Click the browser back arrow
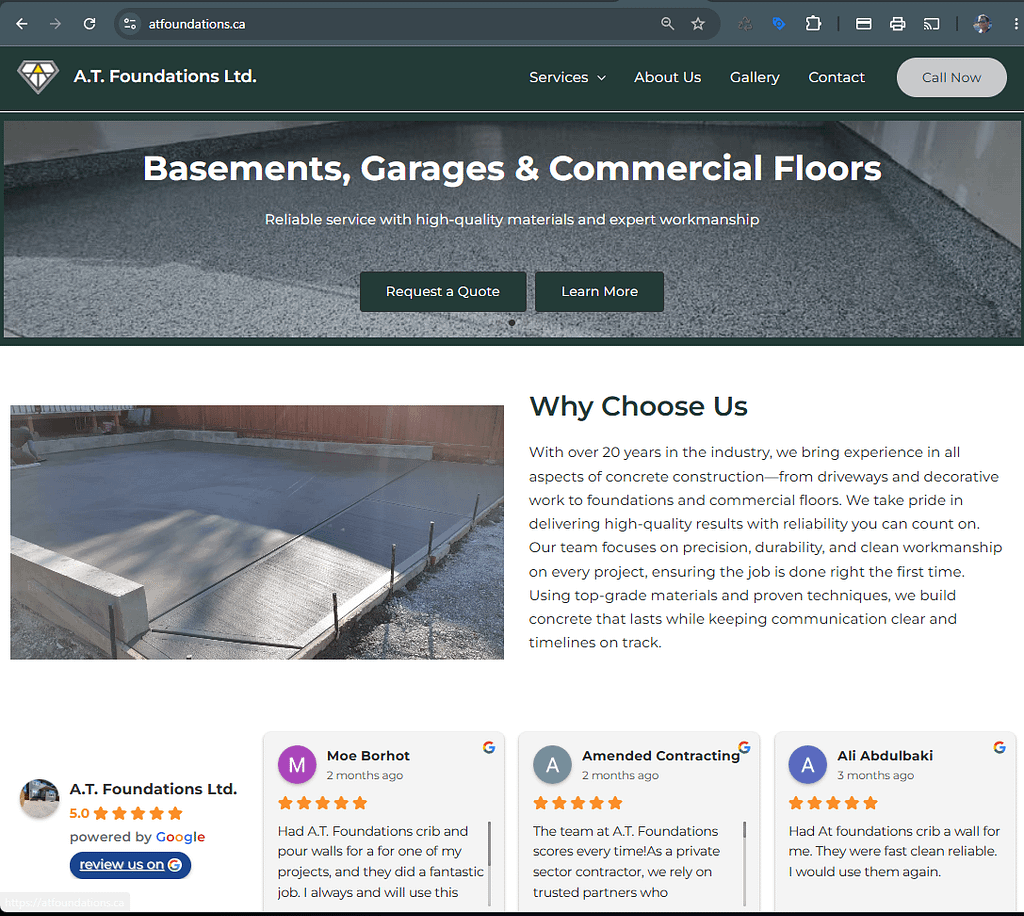 tap(22, 24)
